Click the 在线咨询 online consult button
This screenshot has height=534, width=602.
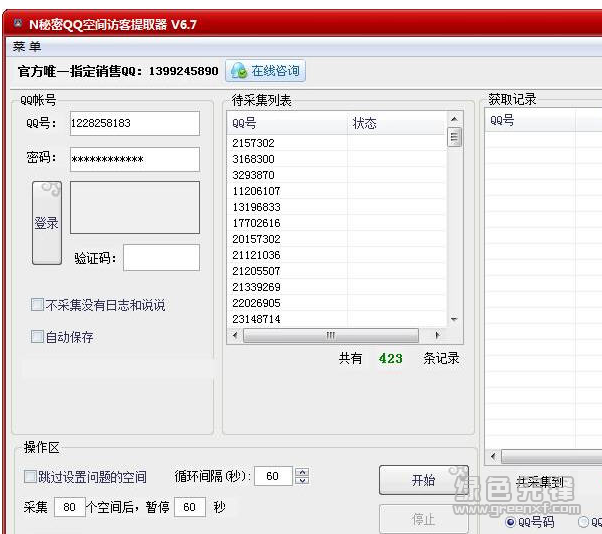pos(265,71)
